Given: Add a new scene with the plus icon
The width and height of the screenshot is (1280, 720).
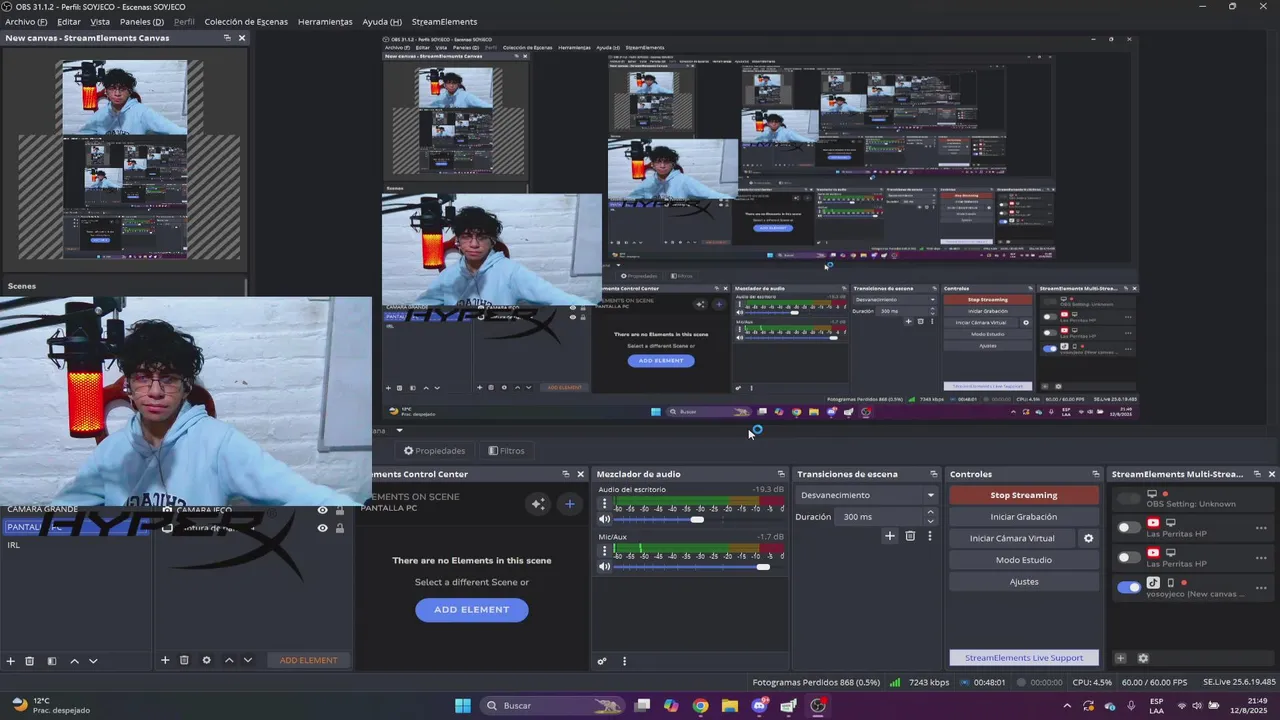Looking at the screenshot, I should [x=11, y=661].
